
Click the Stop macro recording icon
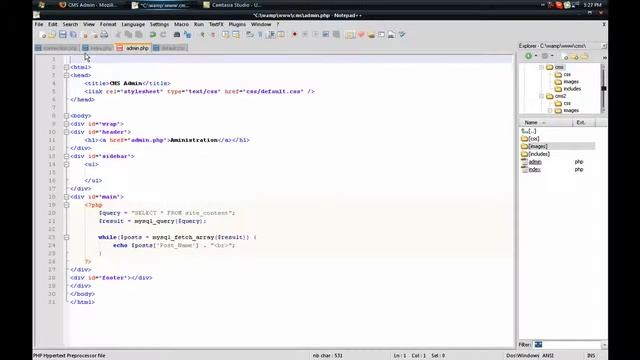304,35
